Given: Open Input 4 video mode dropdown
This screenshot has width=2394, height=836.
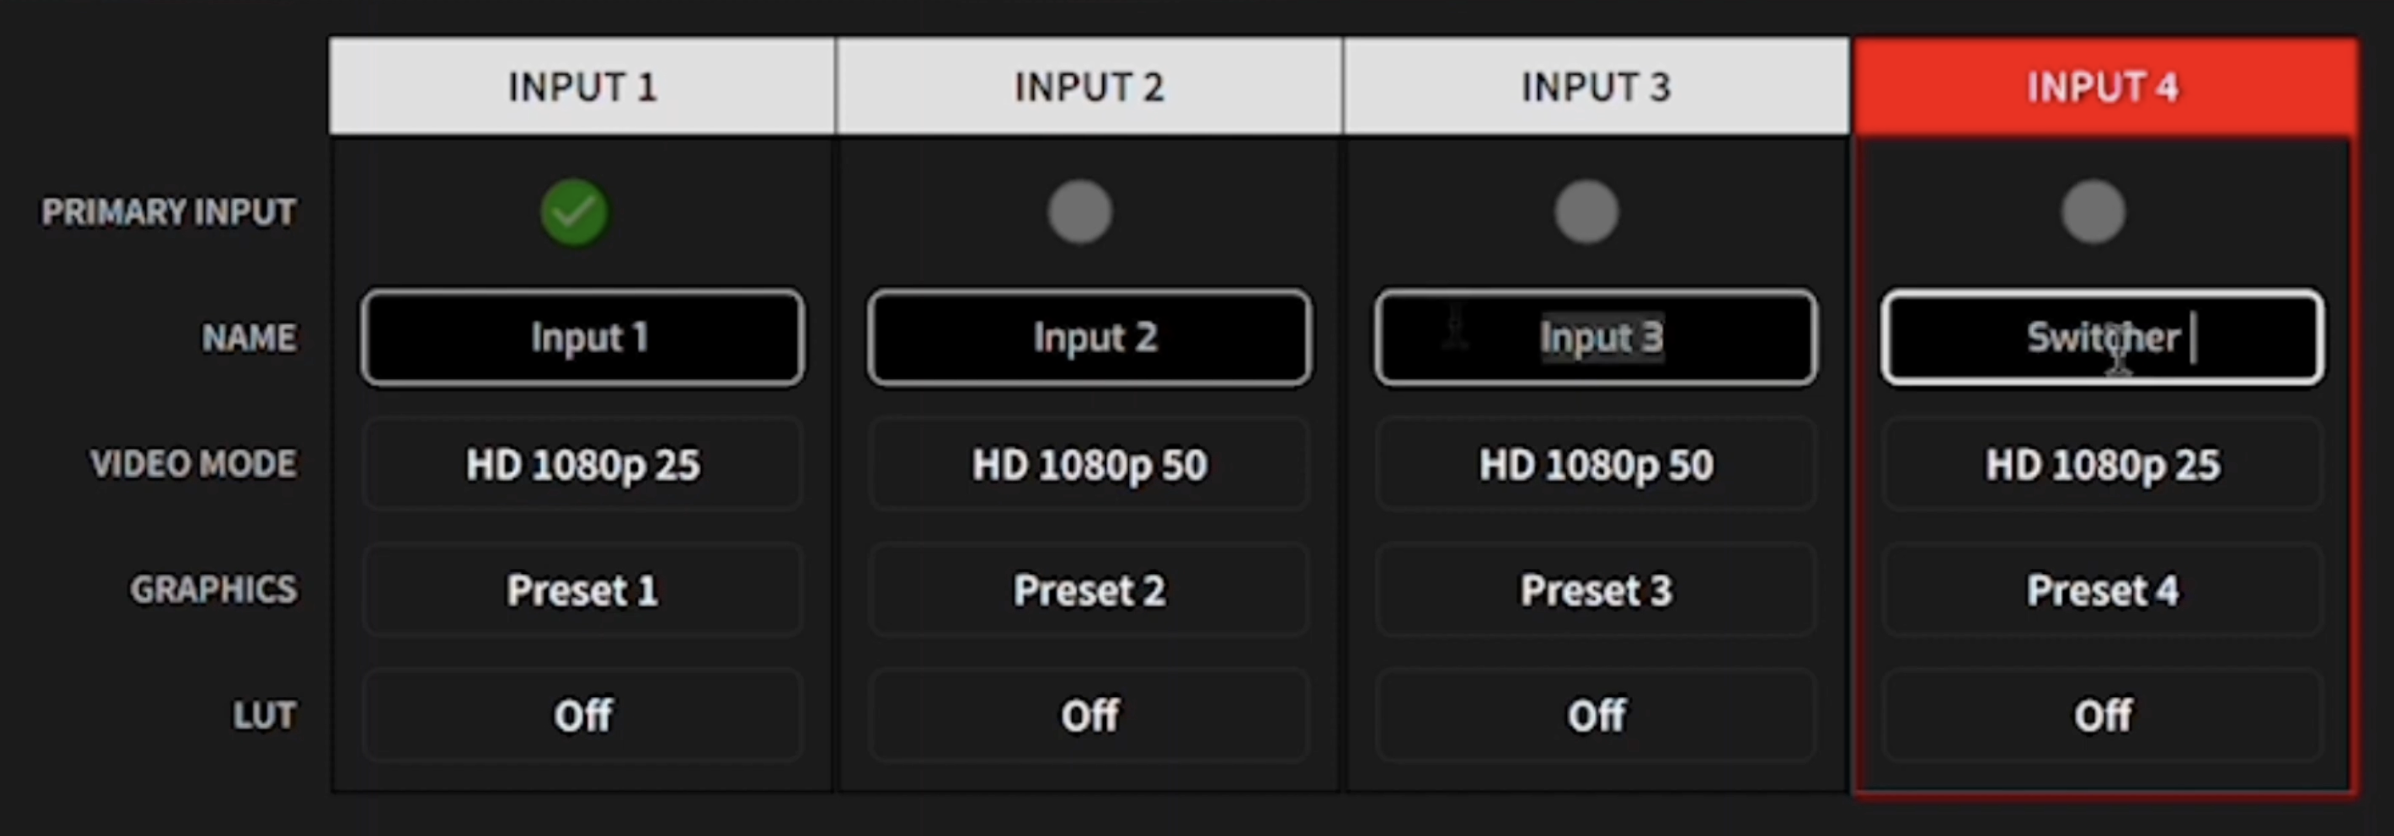Looking at the screenshot, I should point(2103,465).
